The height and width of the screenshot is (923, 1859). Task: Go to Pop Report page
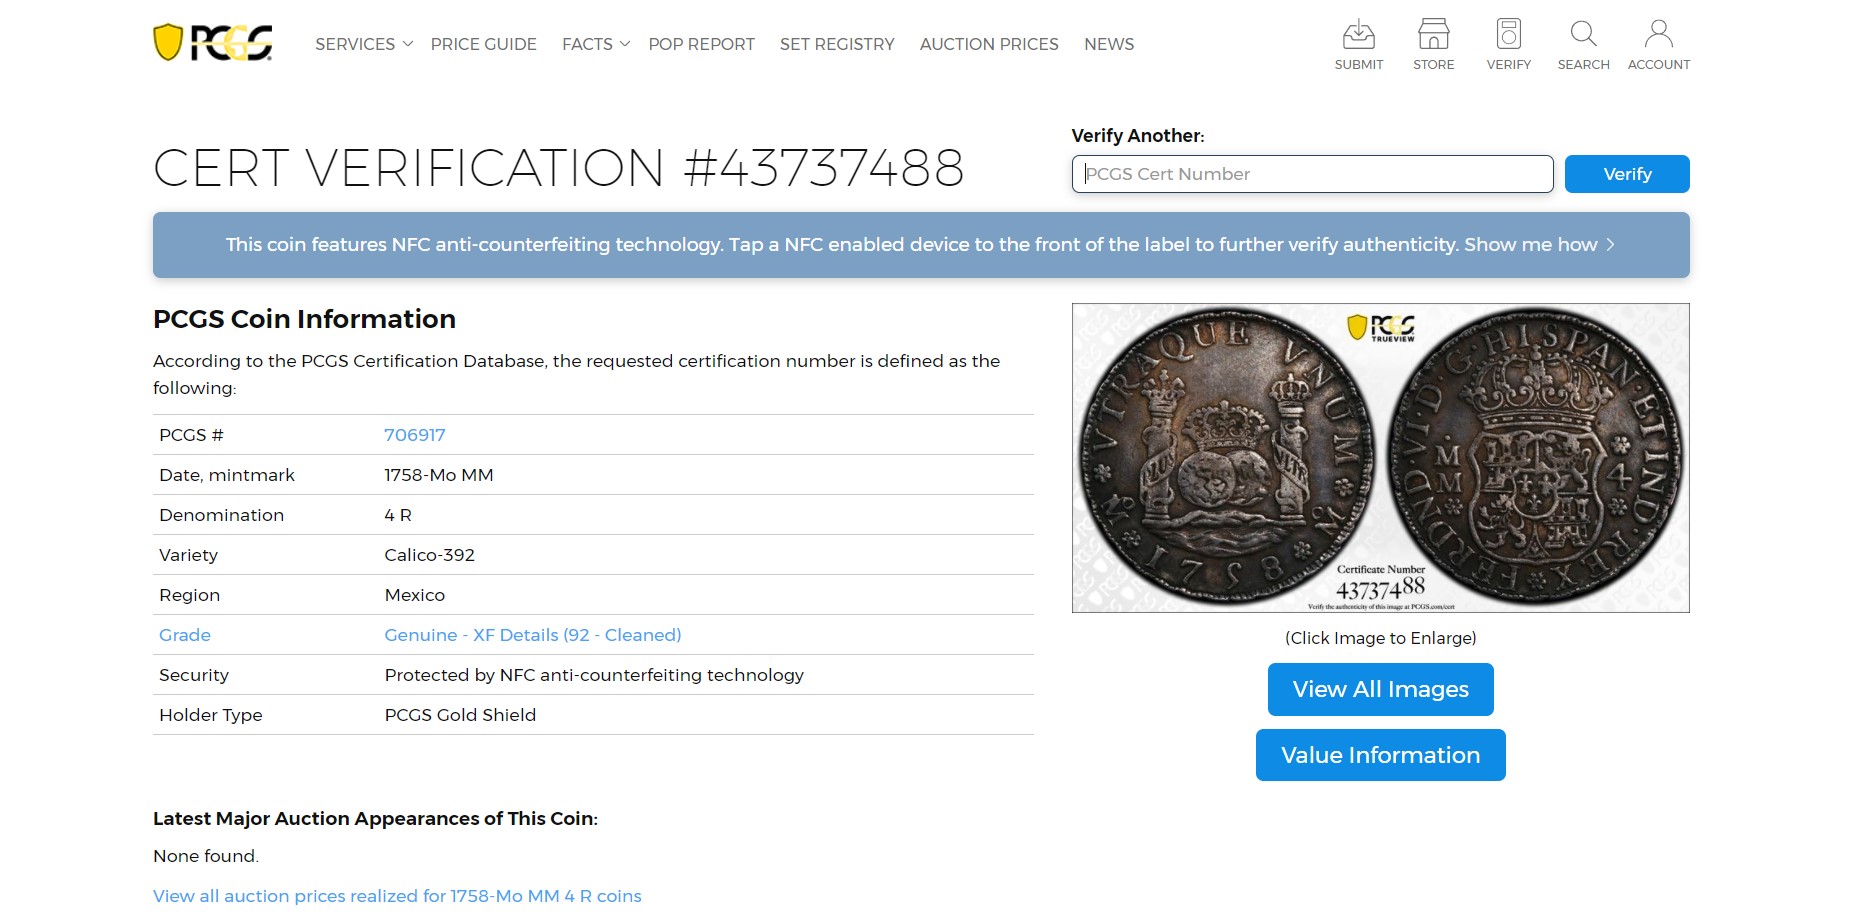click(x=701, y=44)
